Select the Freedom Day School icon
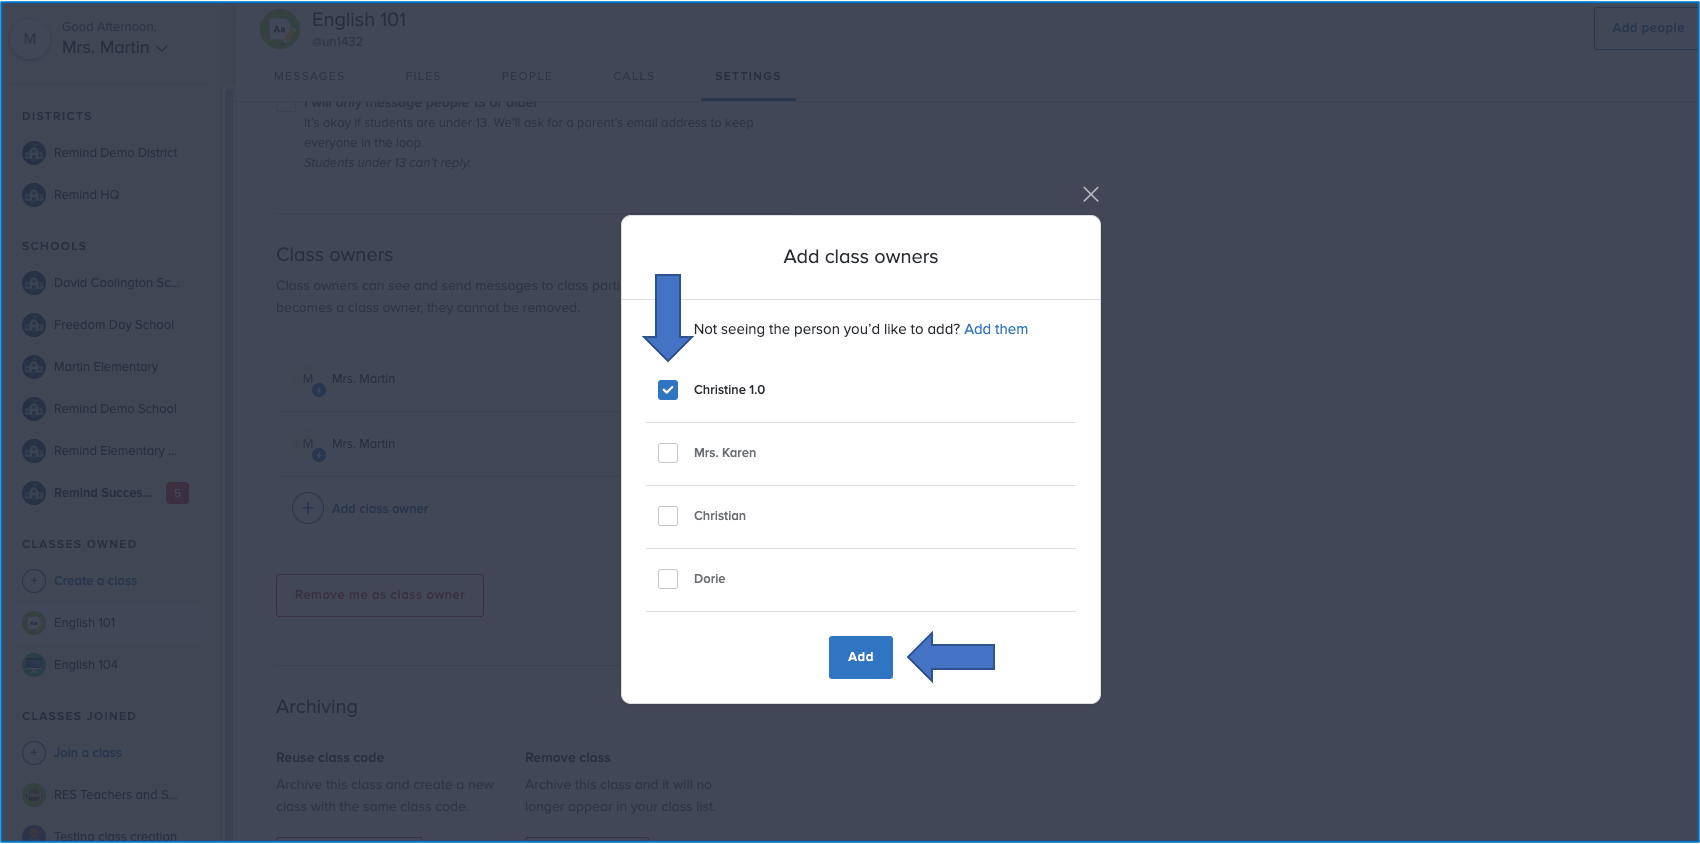The image size is (1700, 844). [x=34, y=325]
